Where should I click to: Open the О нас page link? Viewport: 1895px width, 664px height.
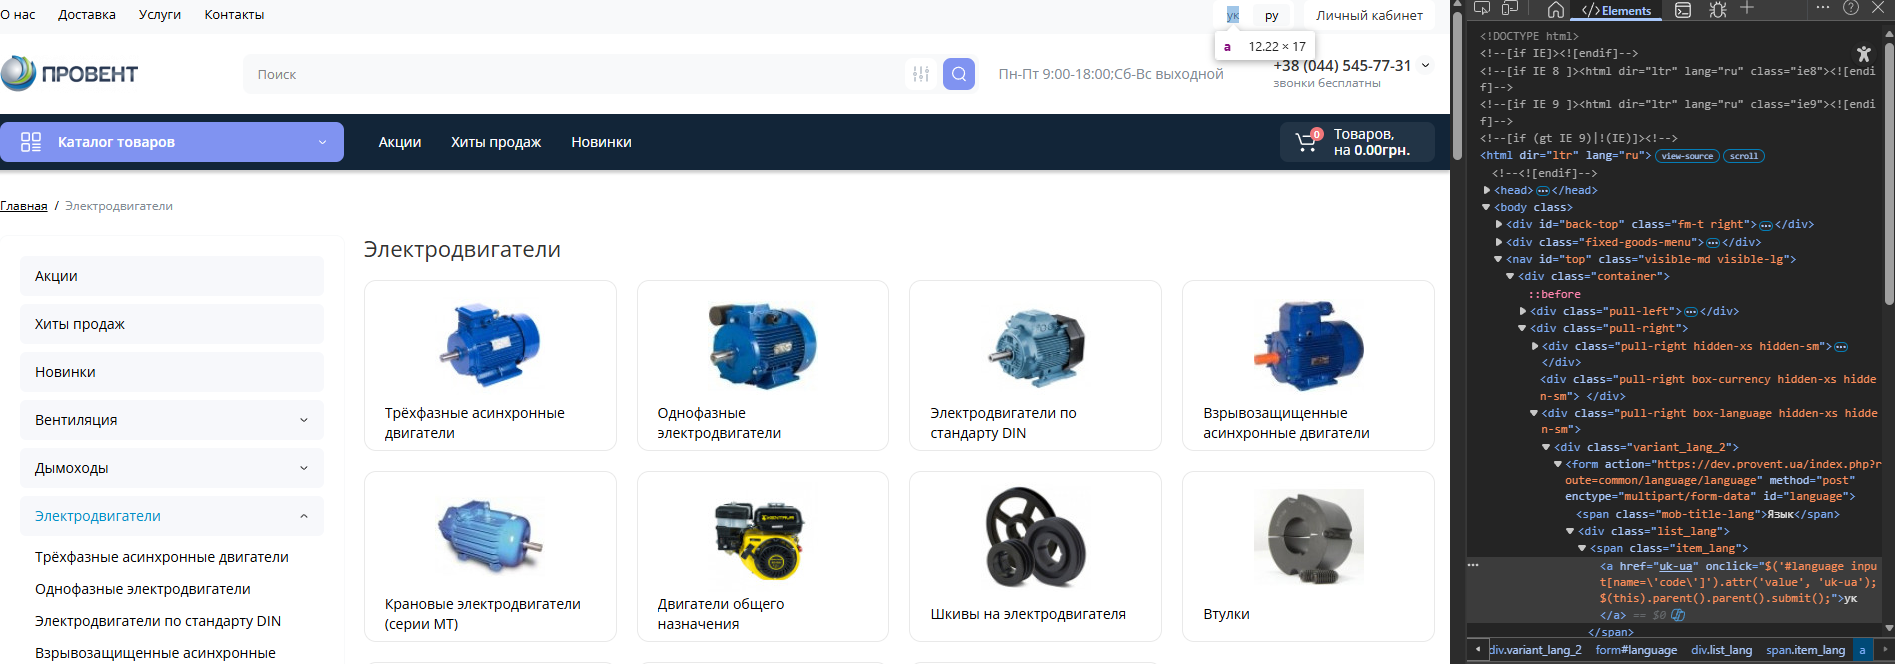tap(18, 15)
